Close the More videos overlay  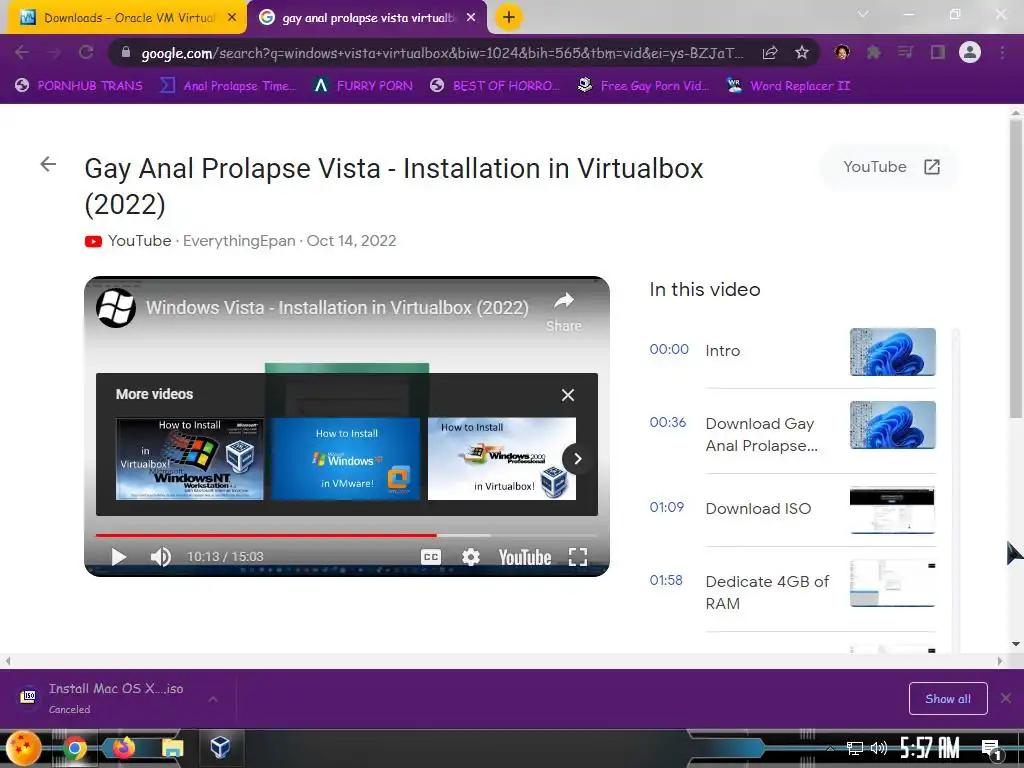click(568, 395)
